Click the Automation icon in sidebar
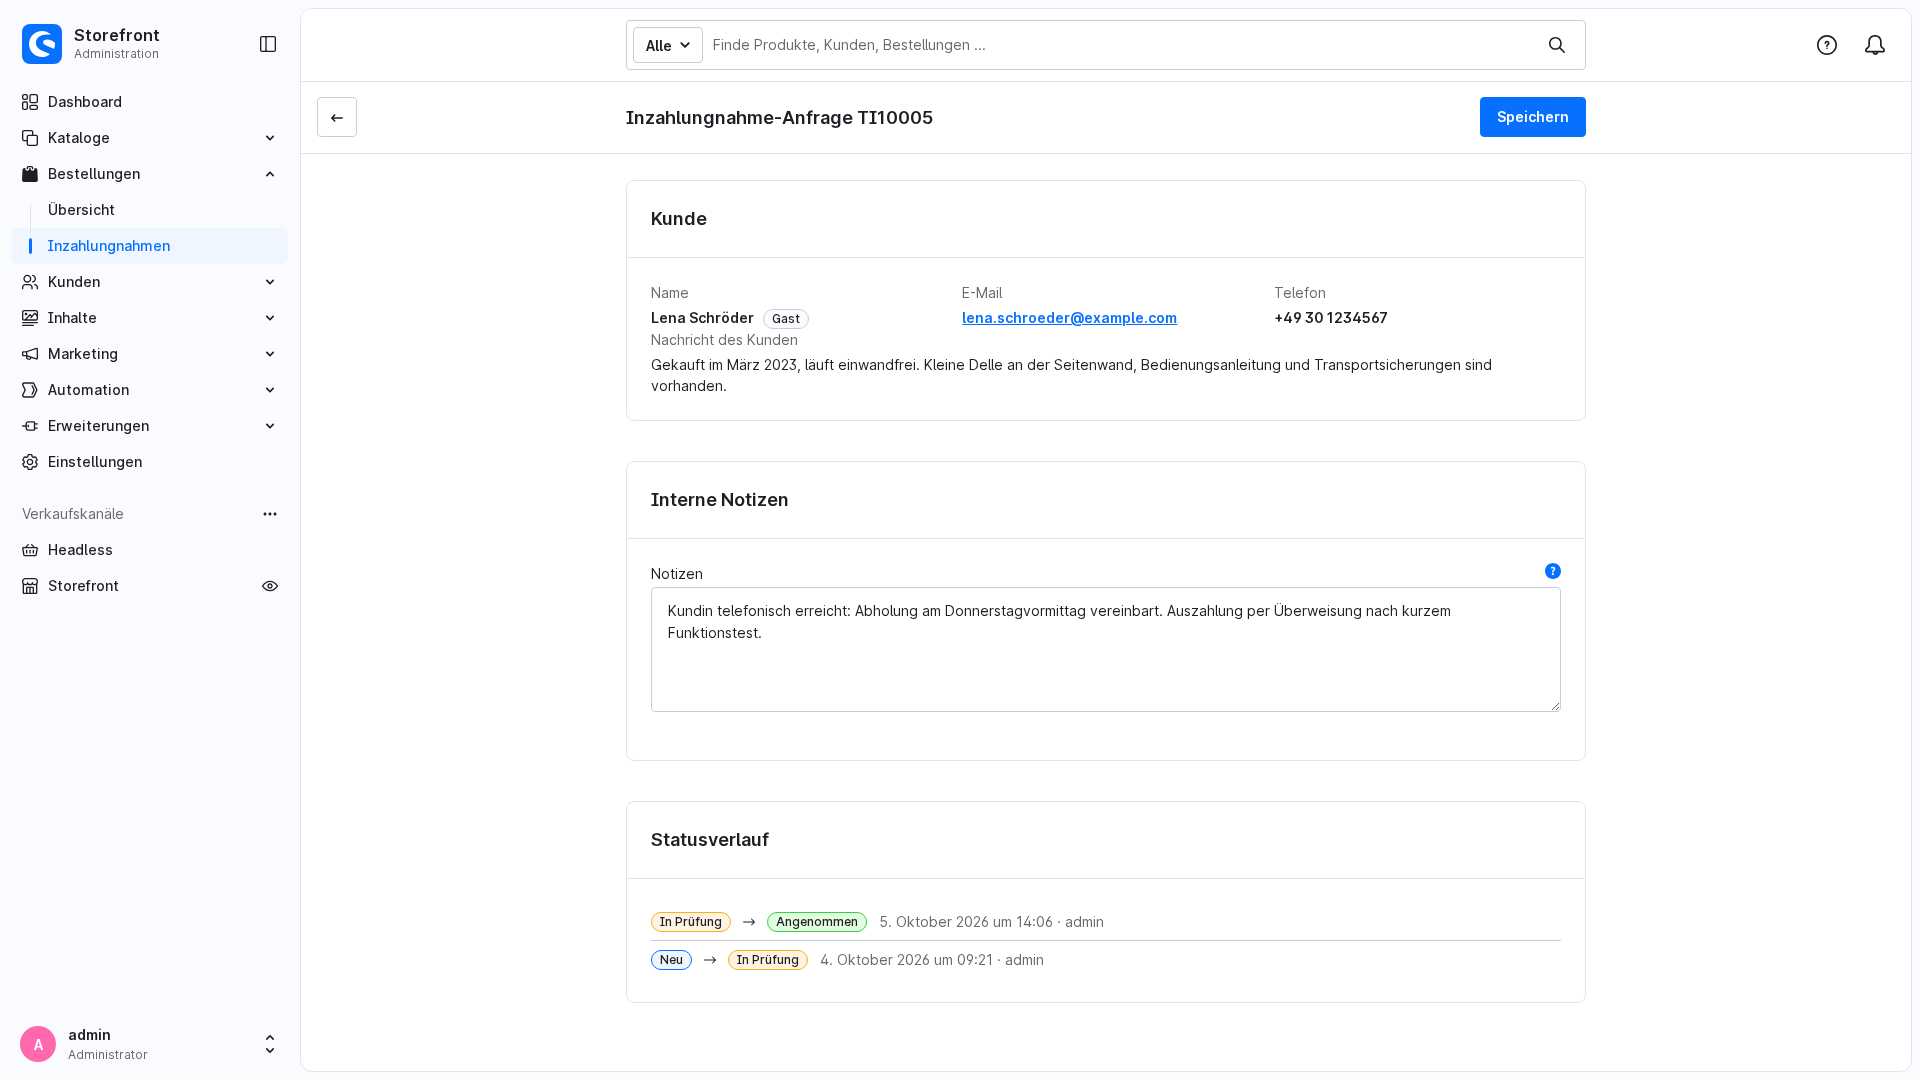Screen dimensions: 1920x1080 click(x=30, y=390)
